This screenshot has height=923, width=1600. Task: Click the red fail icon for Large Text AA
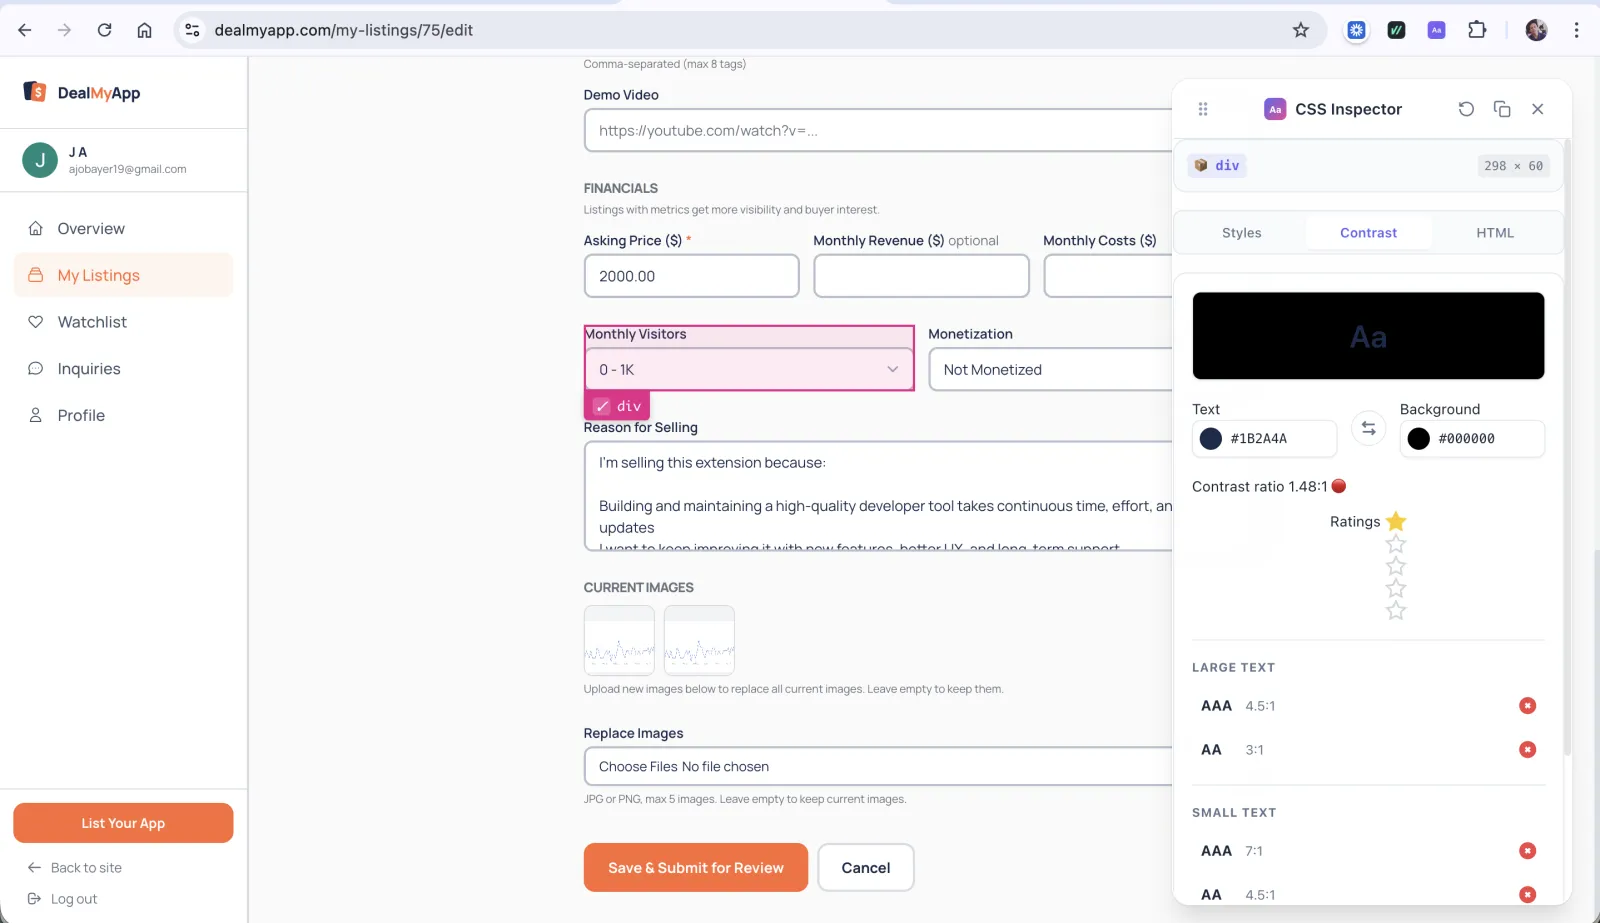tap(1527, 750)
